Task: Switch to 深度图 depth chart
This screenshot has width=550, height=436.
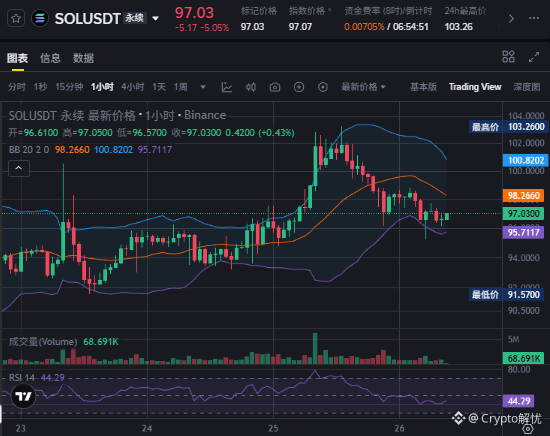Action: 526,87
